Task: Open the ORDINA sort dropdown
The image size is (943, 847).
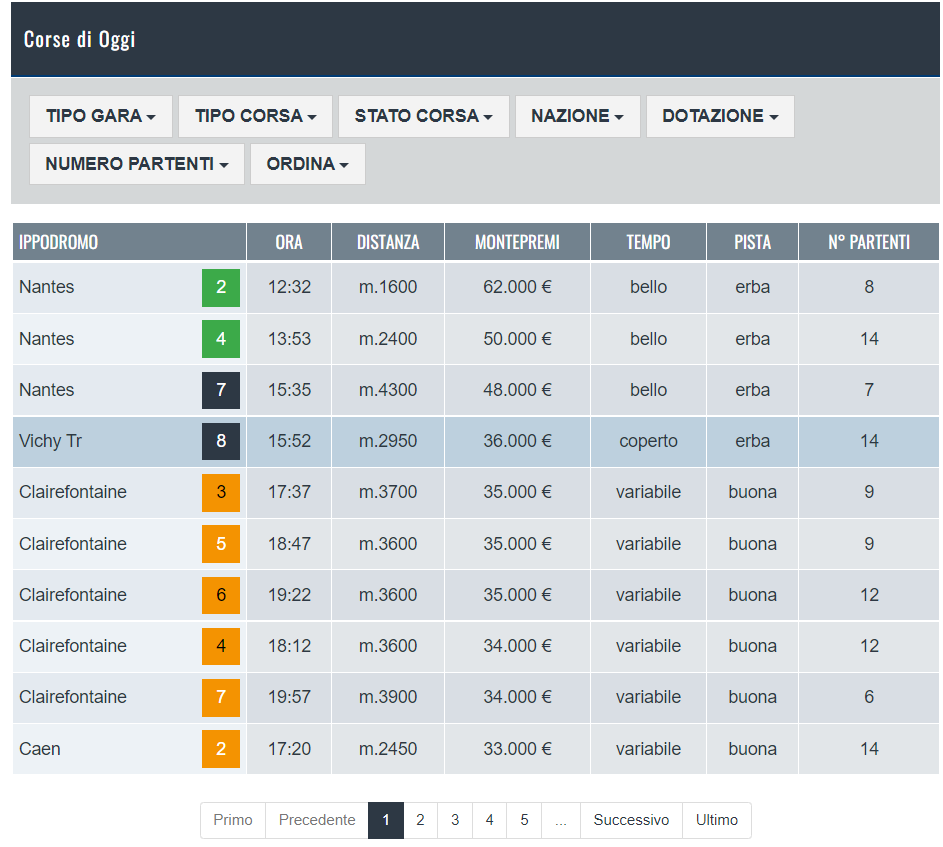Action: (308, 164)
